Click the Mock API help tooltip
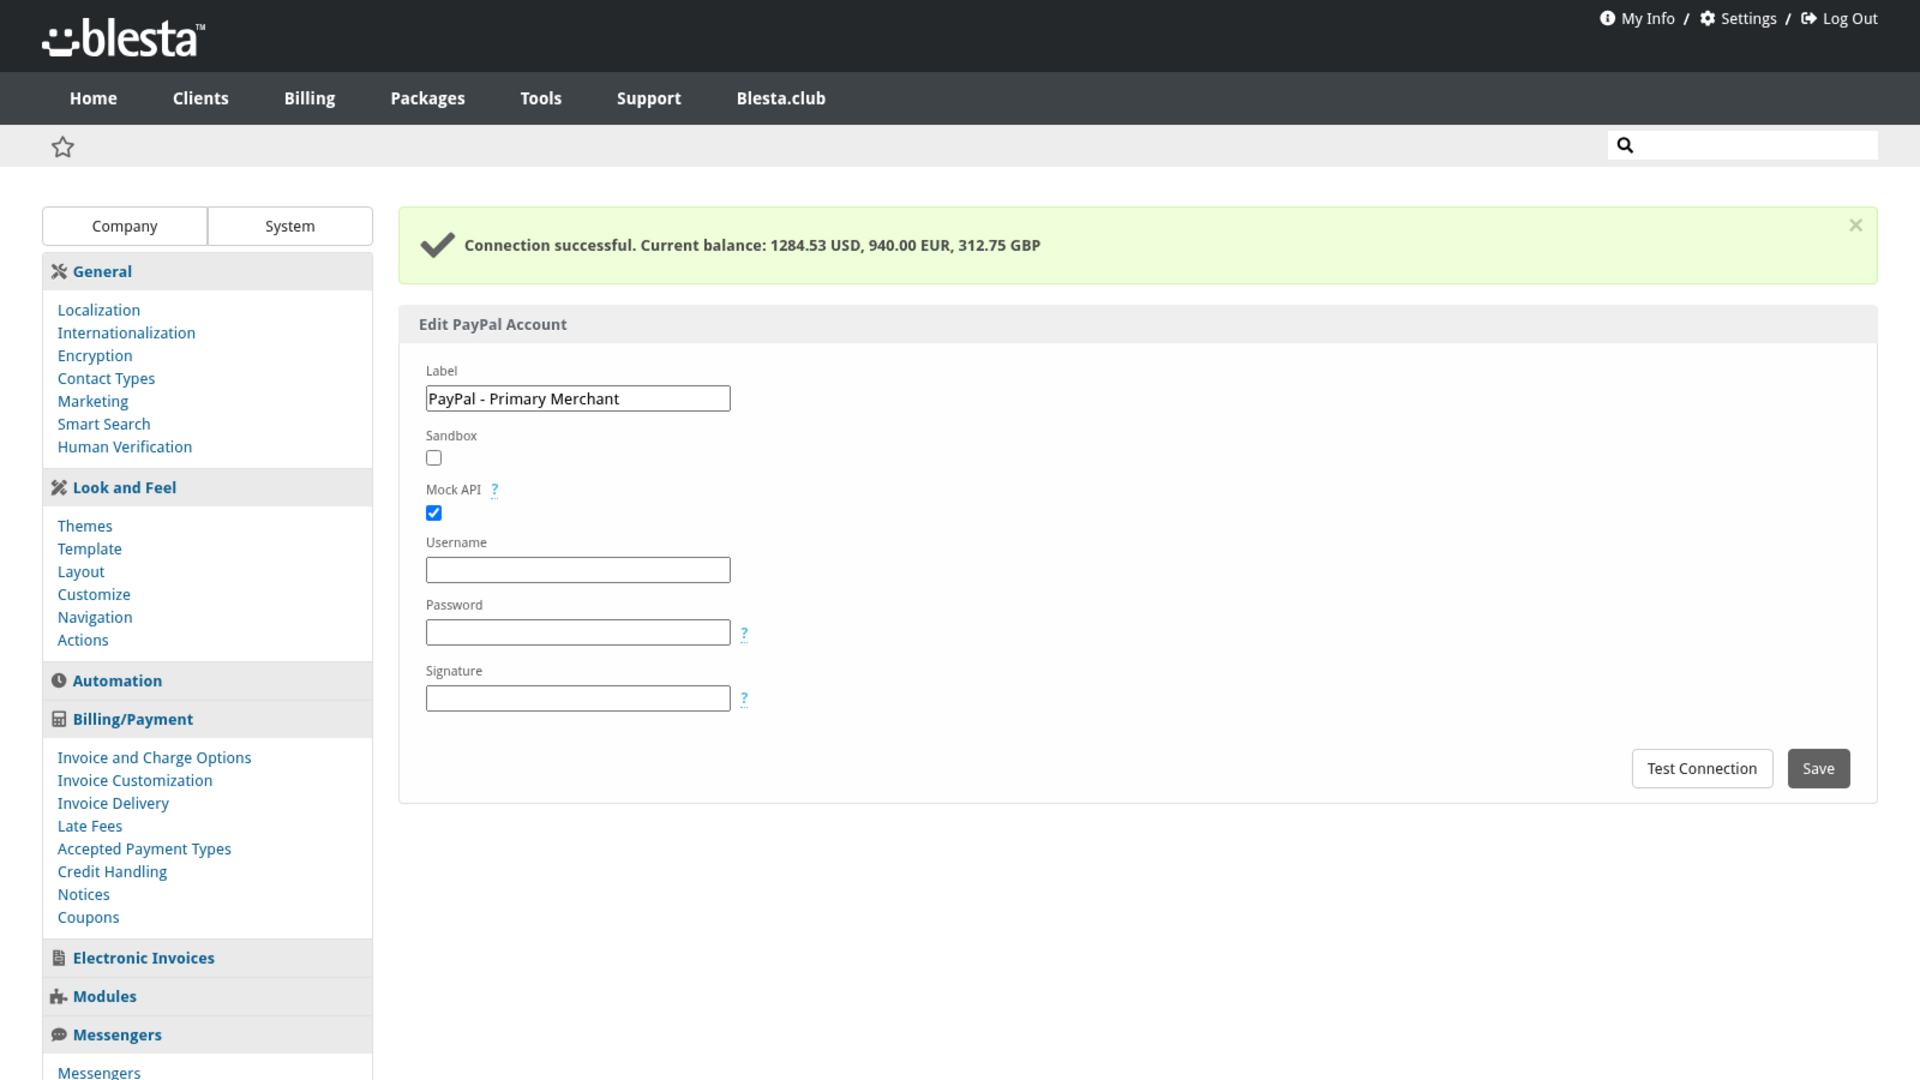The image size is (1920, 1080). tap(494, 490)
